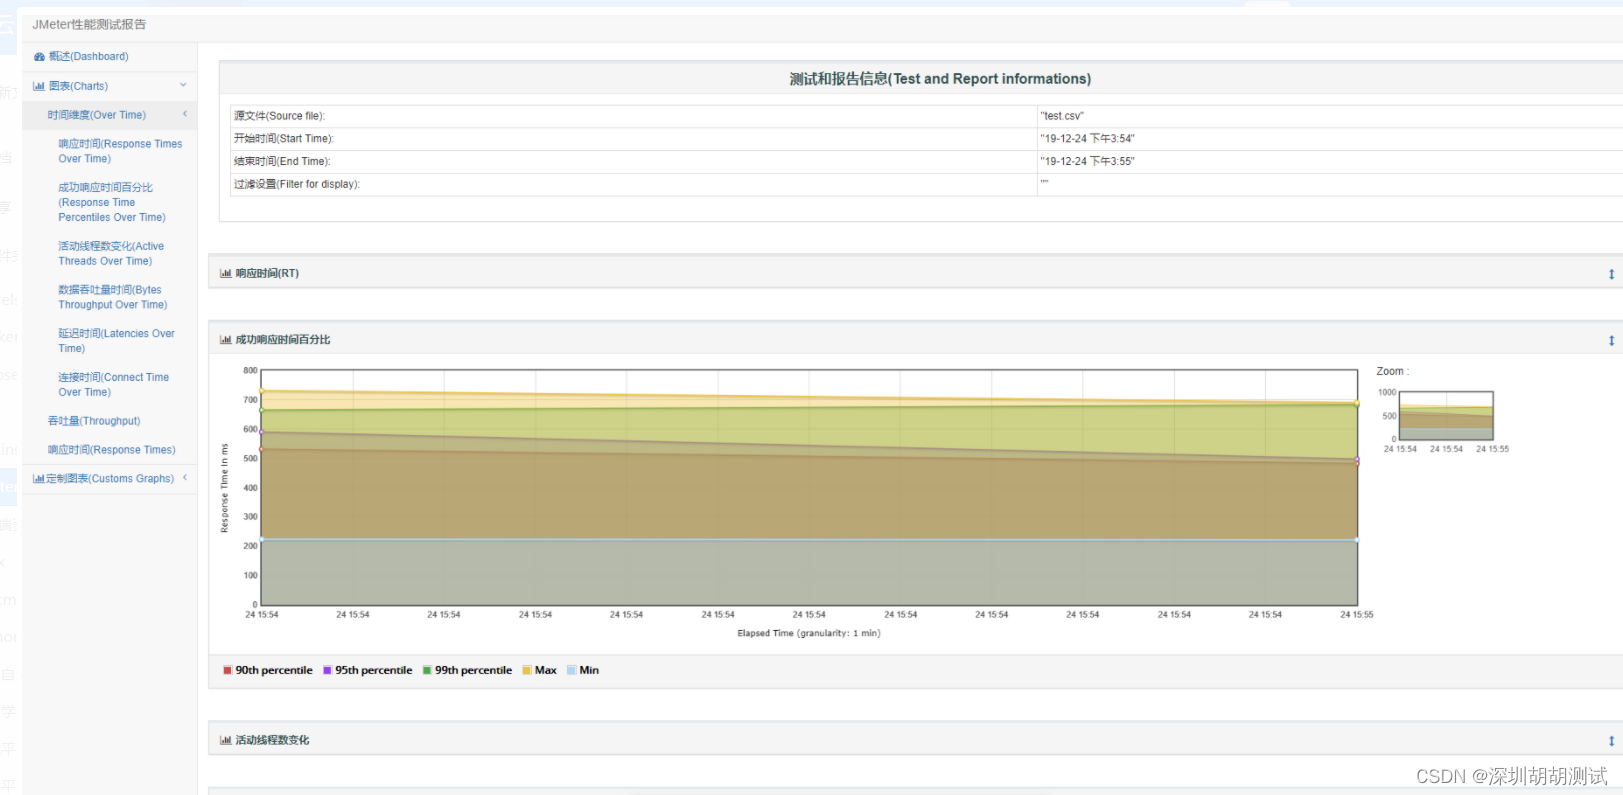Click the Elapsed Time axis label
This screenshot has width=1623, height=795.
coord(809,633)
